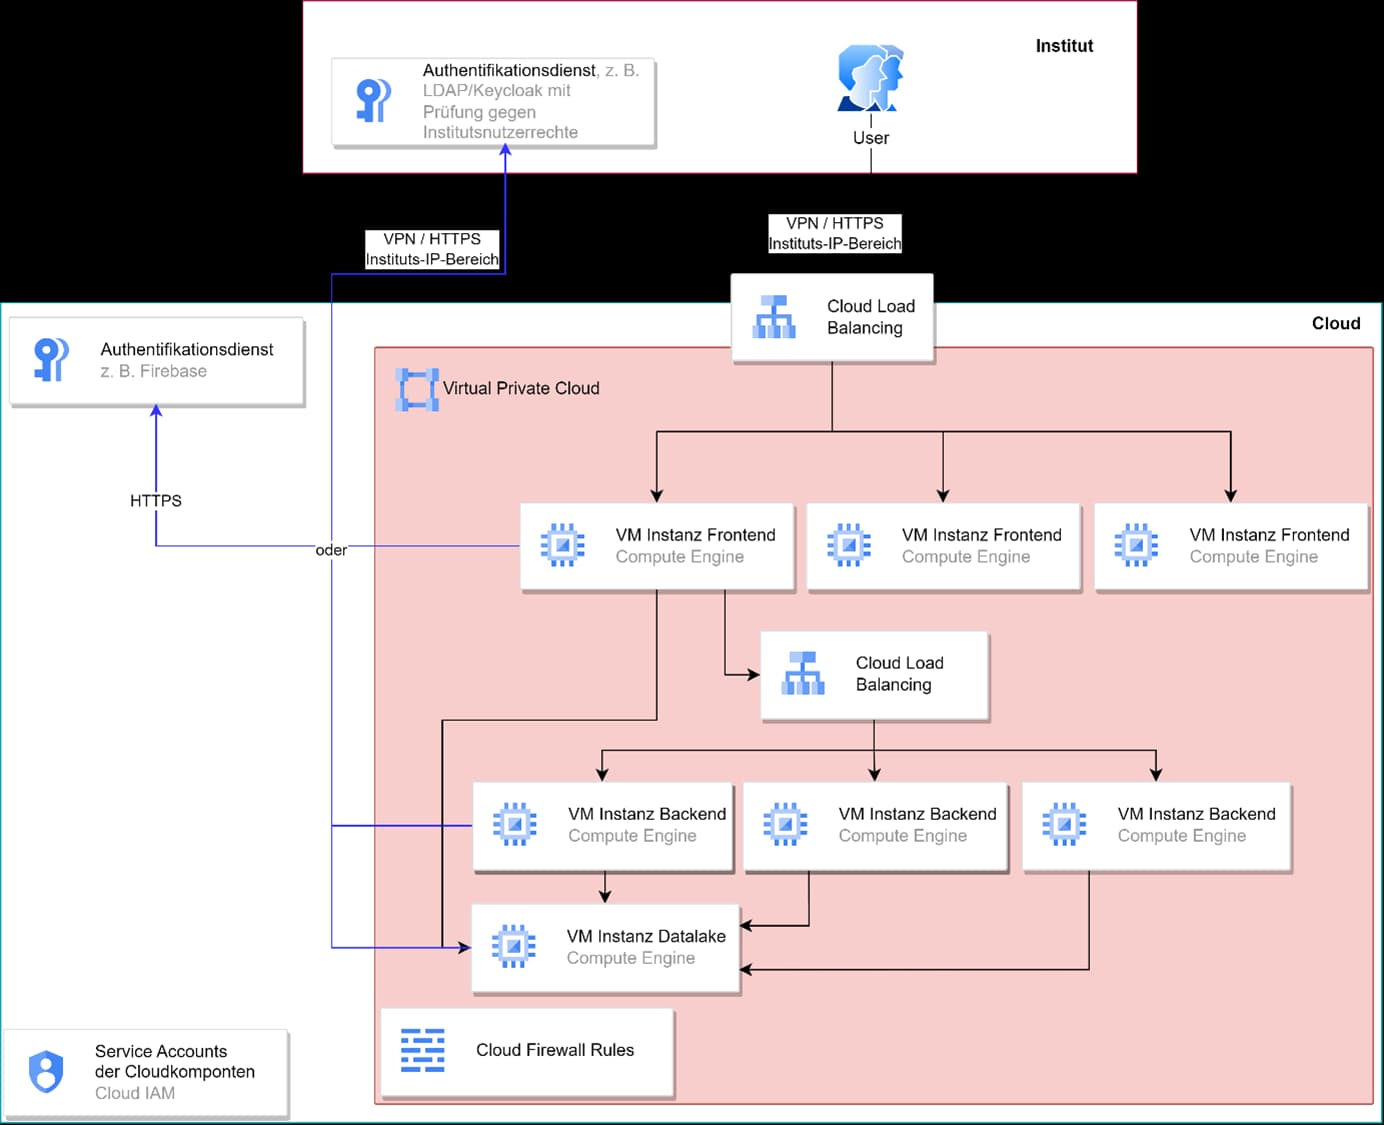Select 'Service Accounts der Cloudkomponten' text

pos(175,1061)
